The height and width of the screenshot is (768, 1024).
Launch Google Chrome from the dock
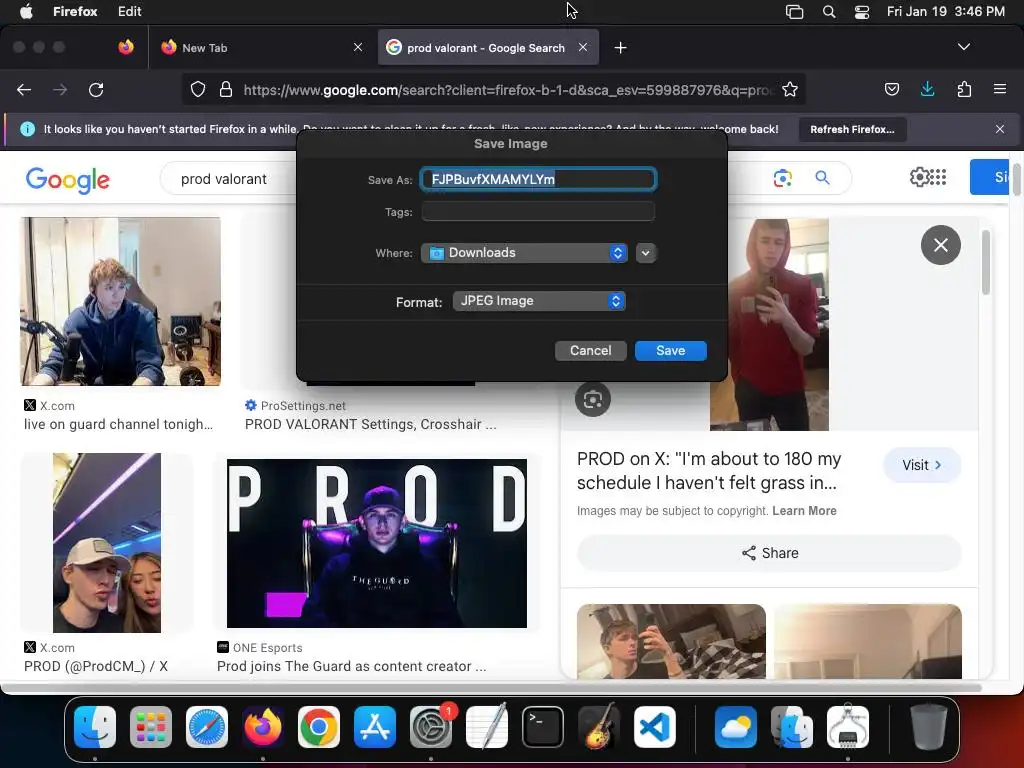pos(319,727)
